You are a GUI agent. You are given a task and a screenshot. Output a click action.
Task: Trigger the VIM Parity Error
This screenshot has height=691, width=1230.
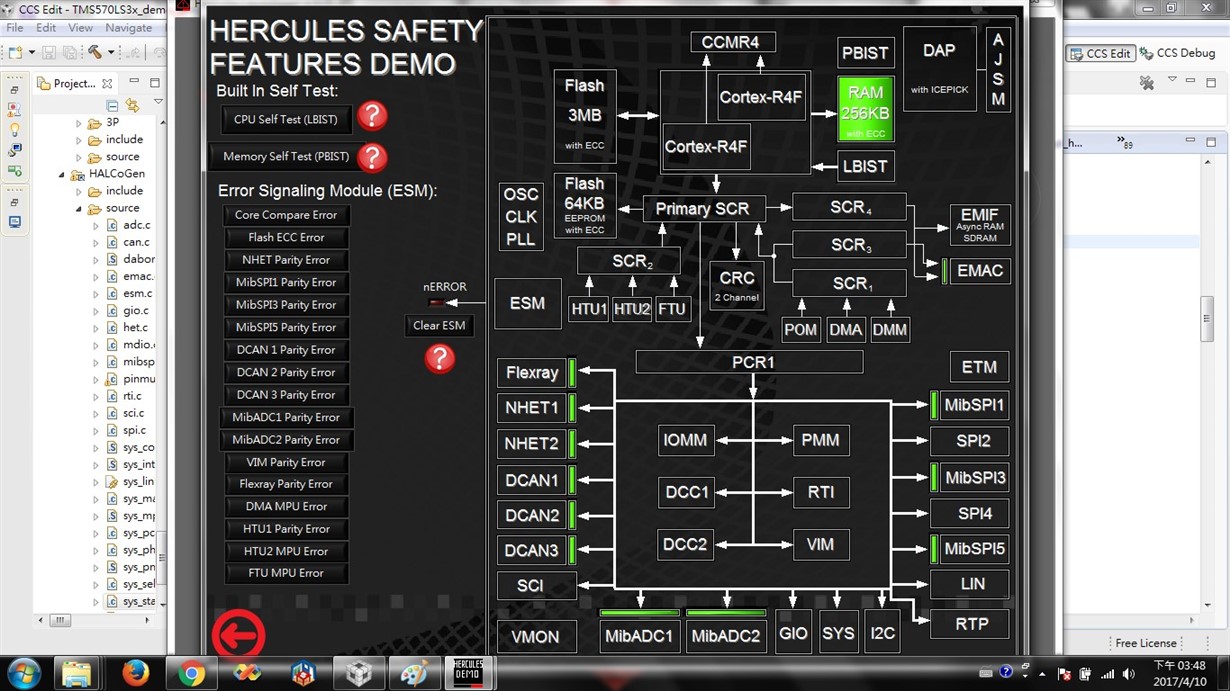[x=286, y=463]
